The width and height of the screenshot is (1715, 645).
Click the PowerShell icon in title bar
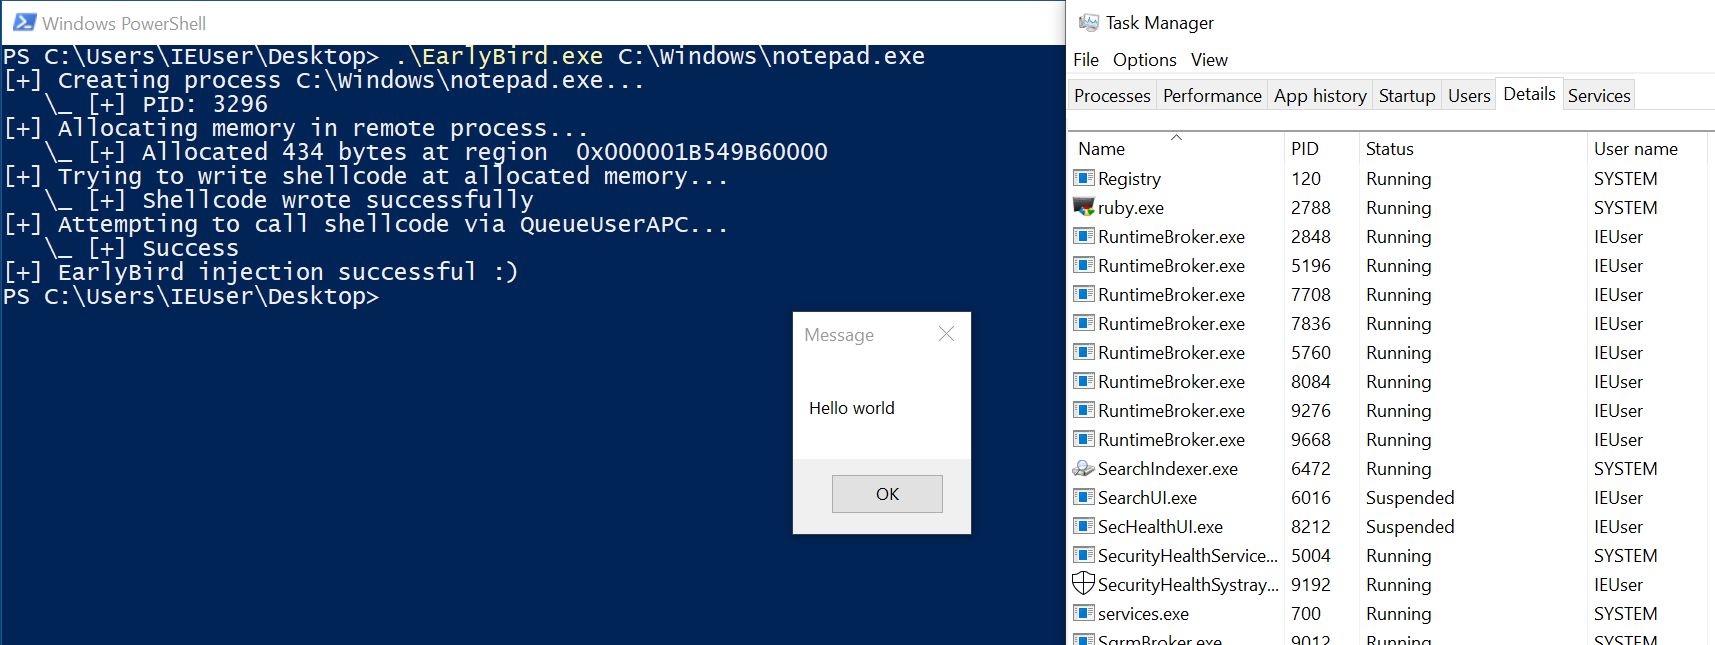(x=24, y=22)
